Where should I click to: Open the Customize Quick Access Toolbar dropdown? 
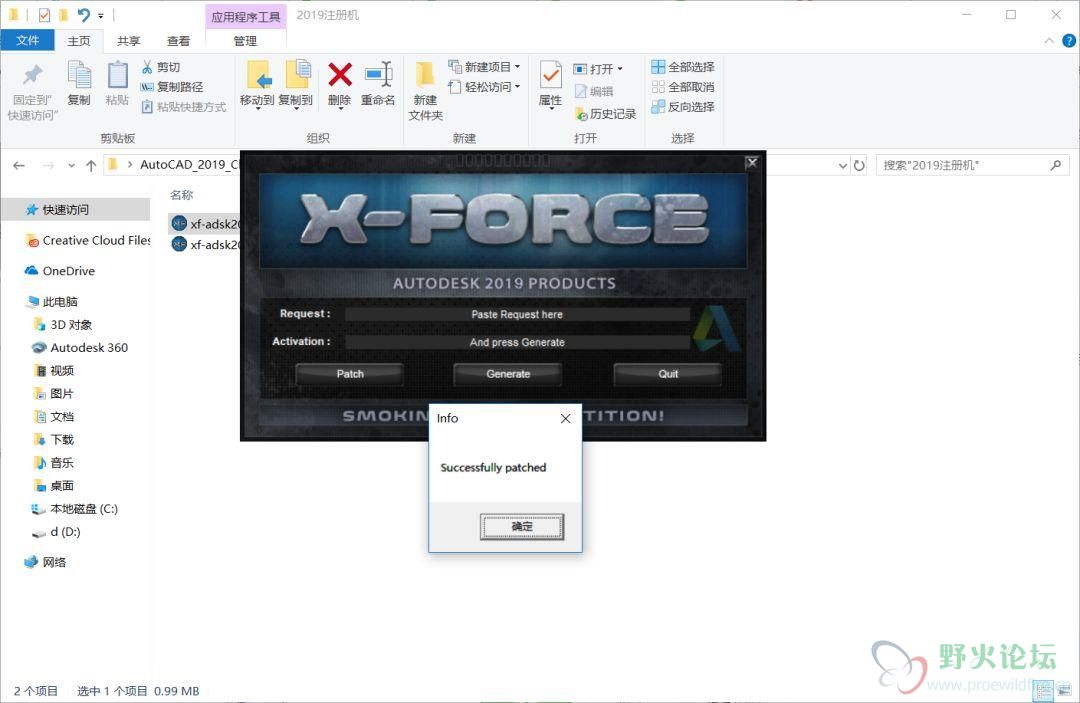click(101, 15)
